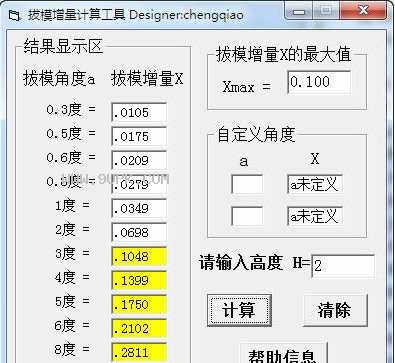Minimize the 拔模增量计算工具 window

pyautogui.click(x=299, y=11)
